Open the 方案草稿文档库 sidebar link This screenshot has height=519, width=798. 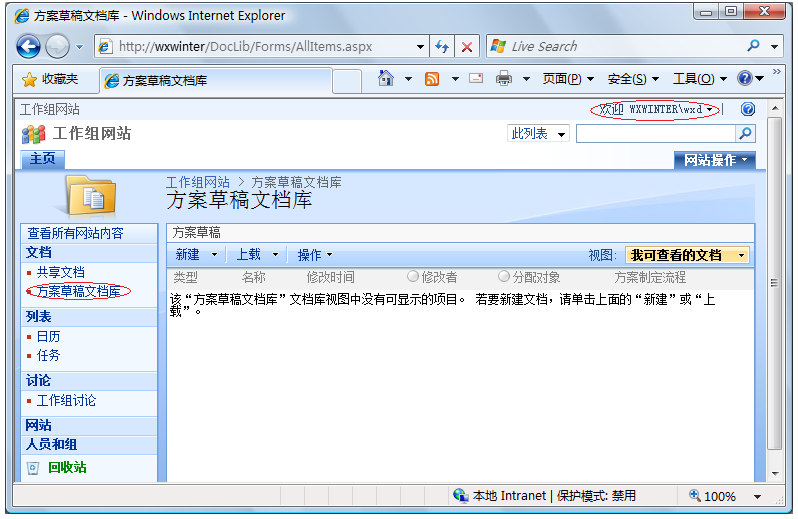pos(79,291)
